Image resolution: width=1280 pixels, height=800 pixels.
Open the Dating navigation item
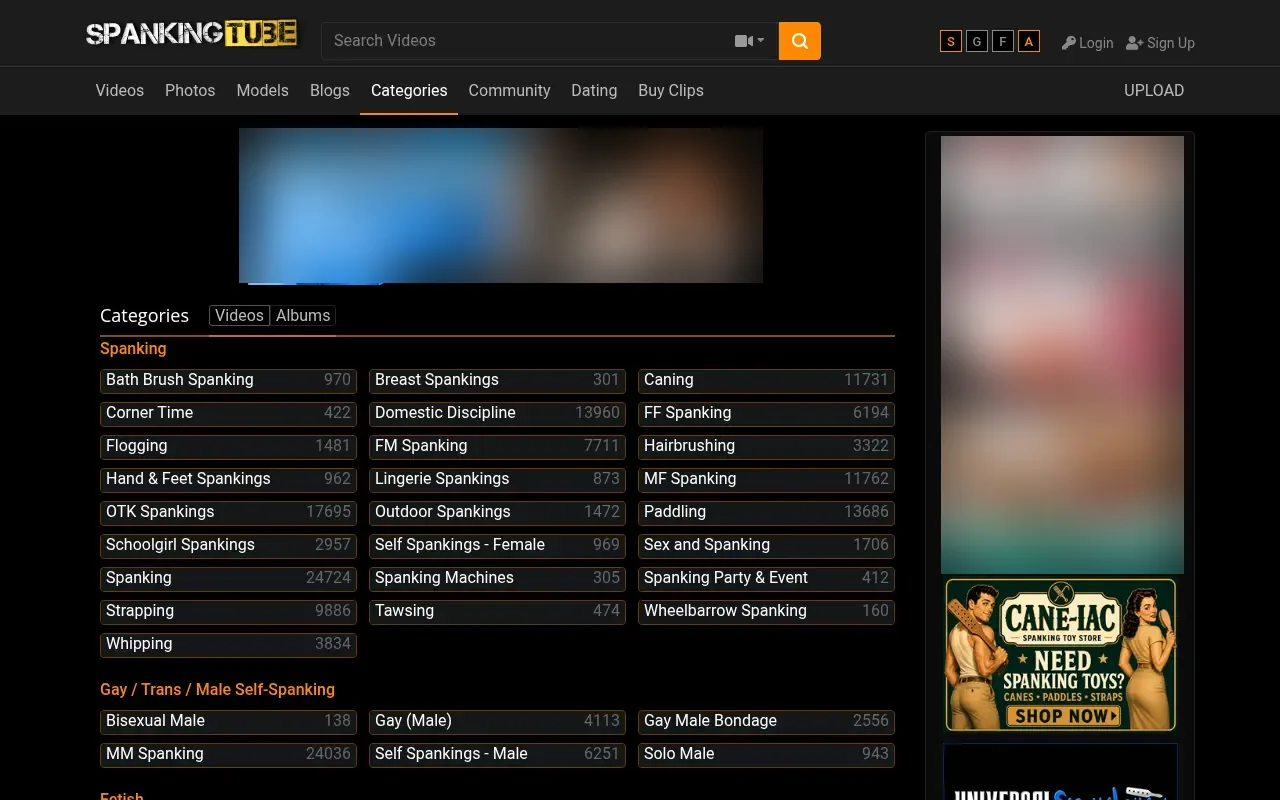pyautogui.click(x=594, y=90)
